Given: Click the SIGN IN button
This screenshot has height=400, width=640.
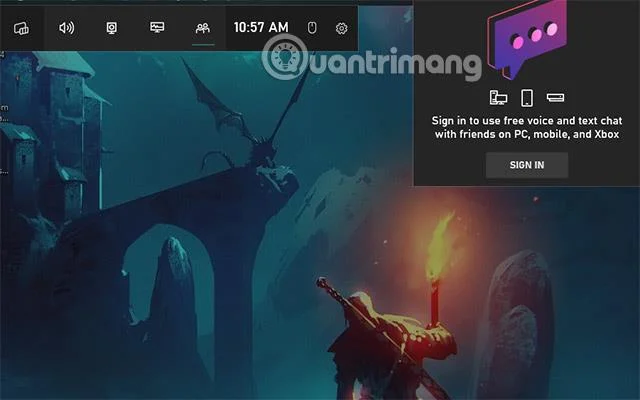Looking at the screenshot, I should 527,165.
